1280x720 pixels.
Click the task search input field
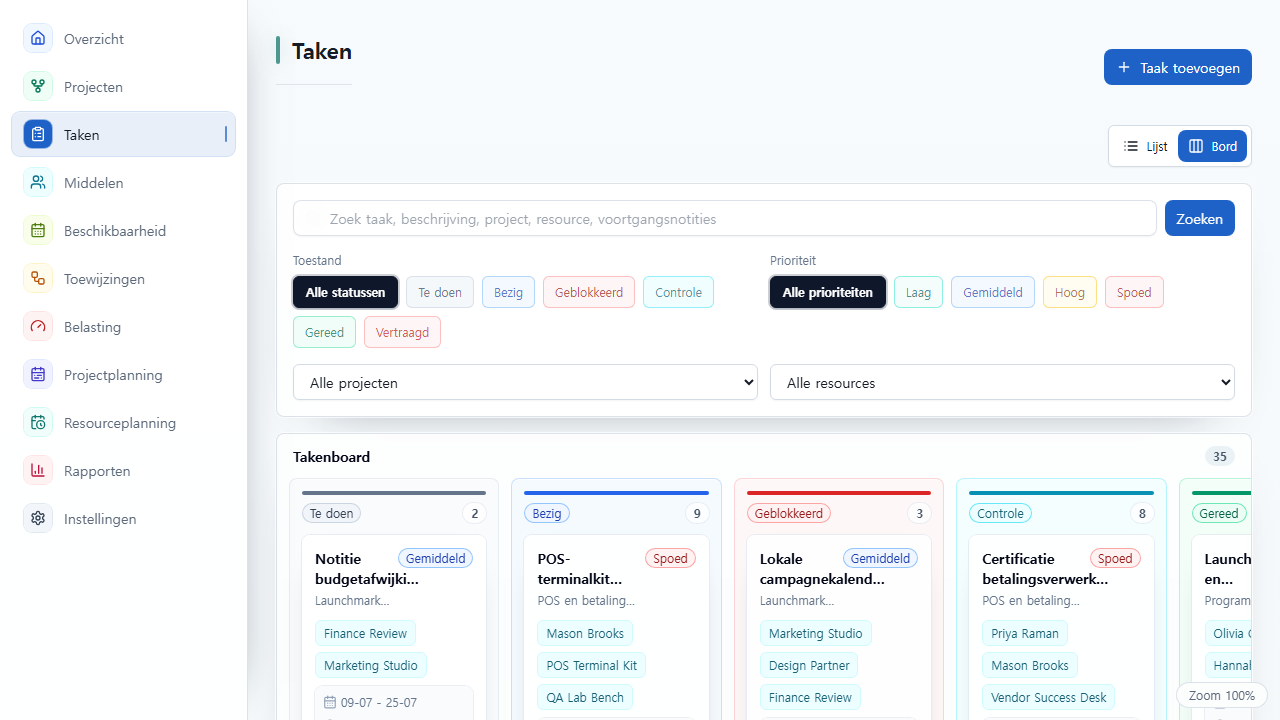click(x=725, y=218)
